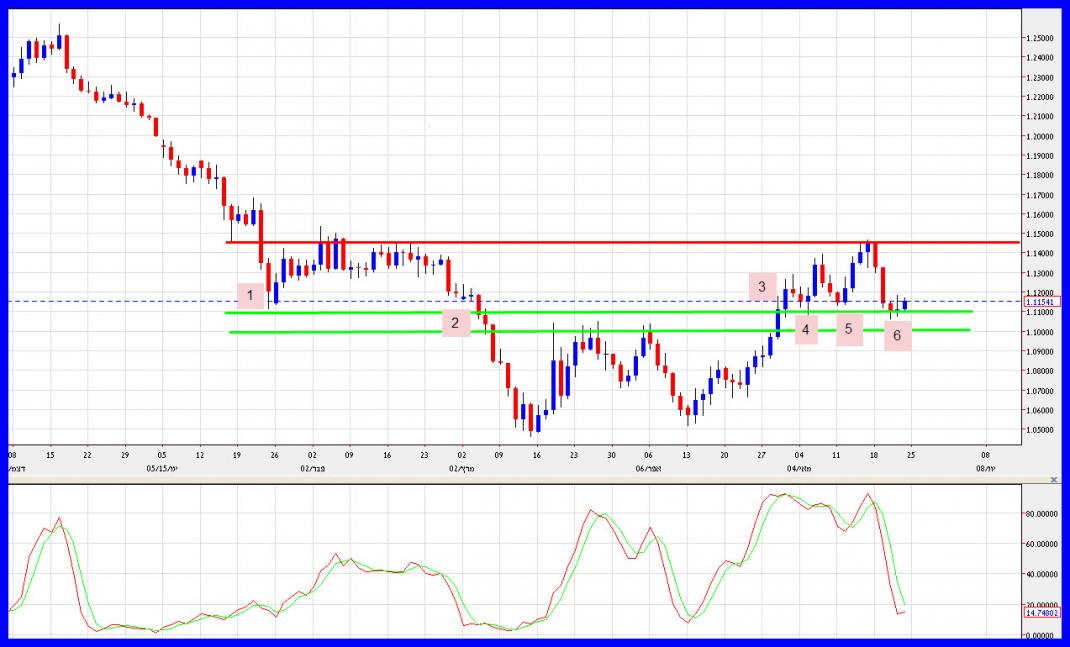The image size is (1070, 647).
Task: Click the 14.74802 indicator value tag
Action: [1042, 613]
